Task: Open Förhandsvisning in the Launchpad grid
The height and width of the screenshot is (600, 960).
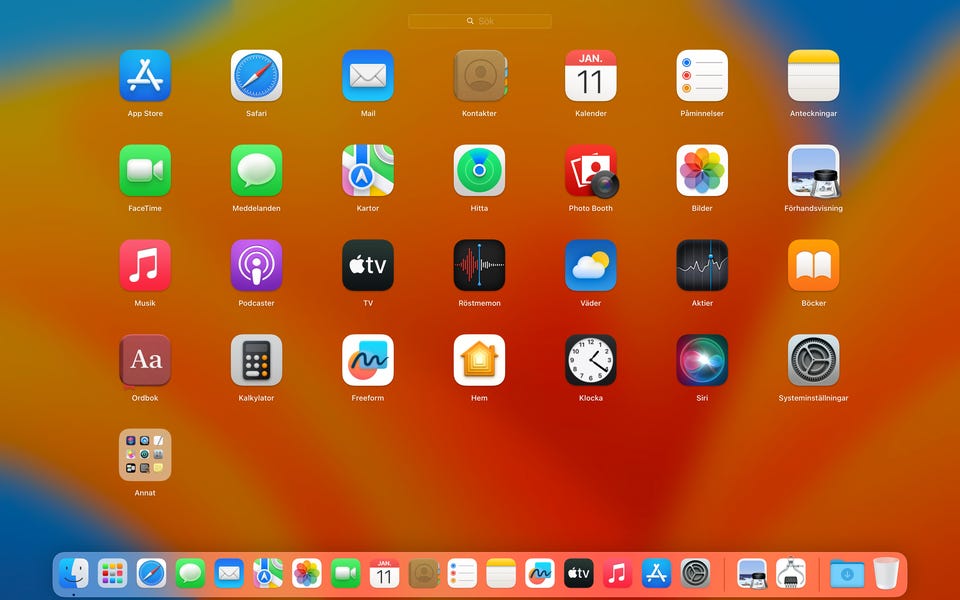Action: point(814,170)
